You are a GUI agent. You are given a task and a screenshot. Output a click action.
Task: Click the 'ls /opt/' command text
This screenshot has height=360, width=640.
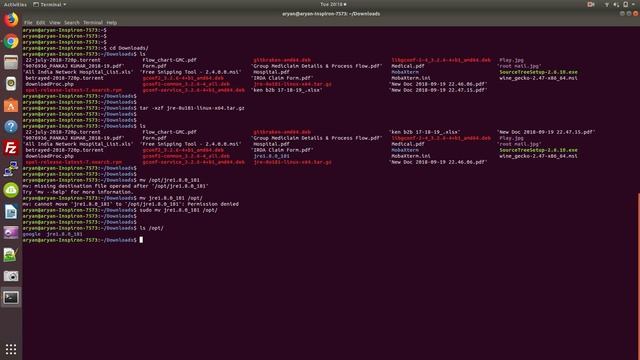[151, 228]
